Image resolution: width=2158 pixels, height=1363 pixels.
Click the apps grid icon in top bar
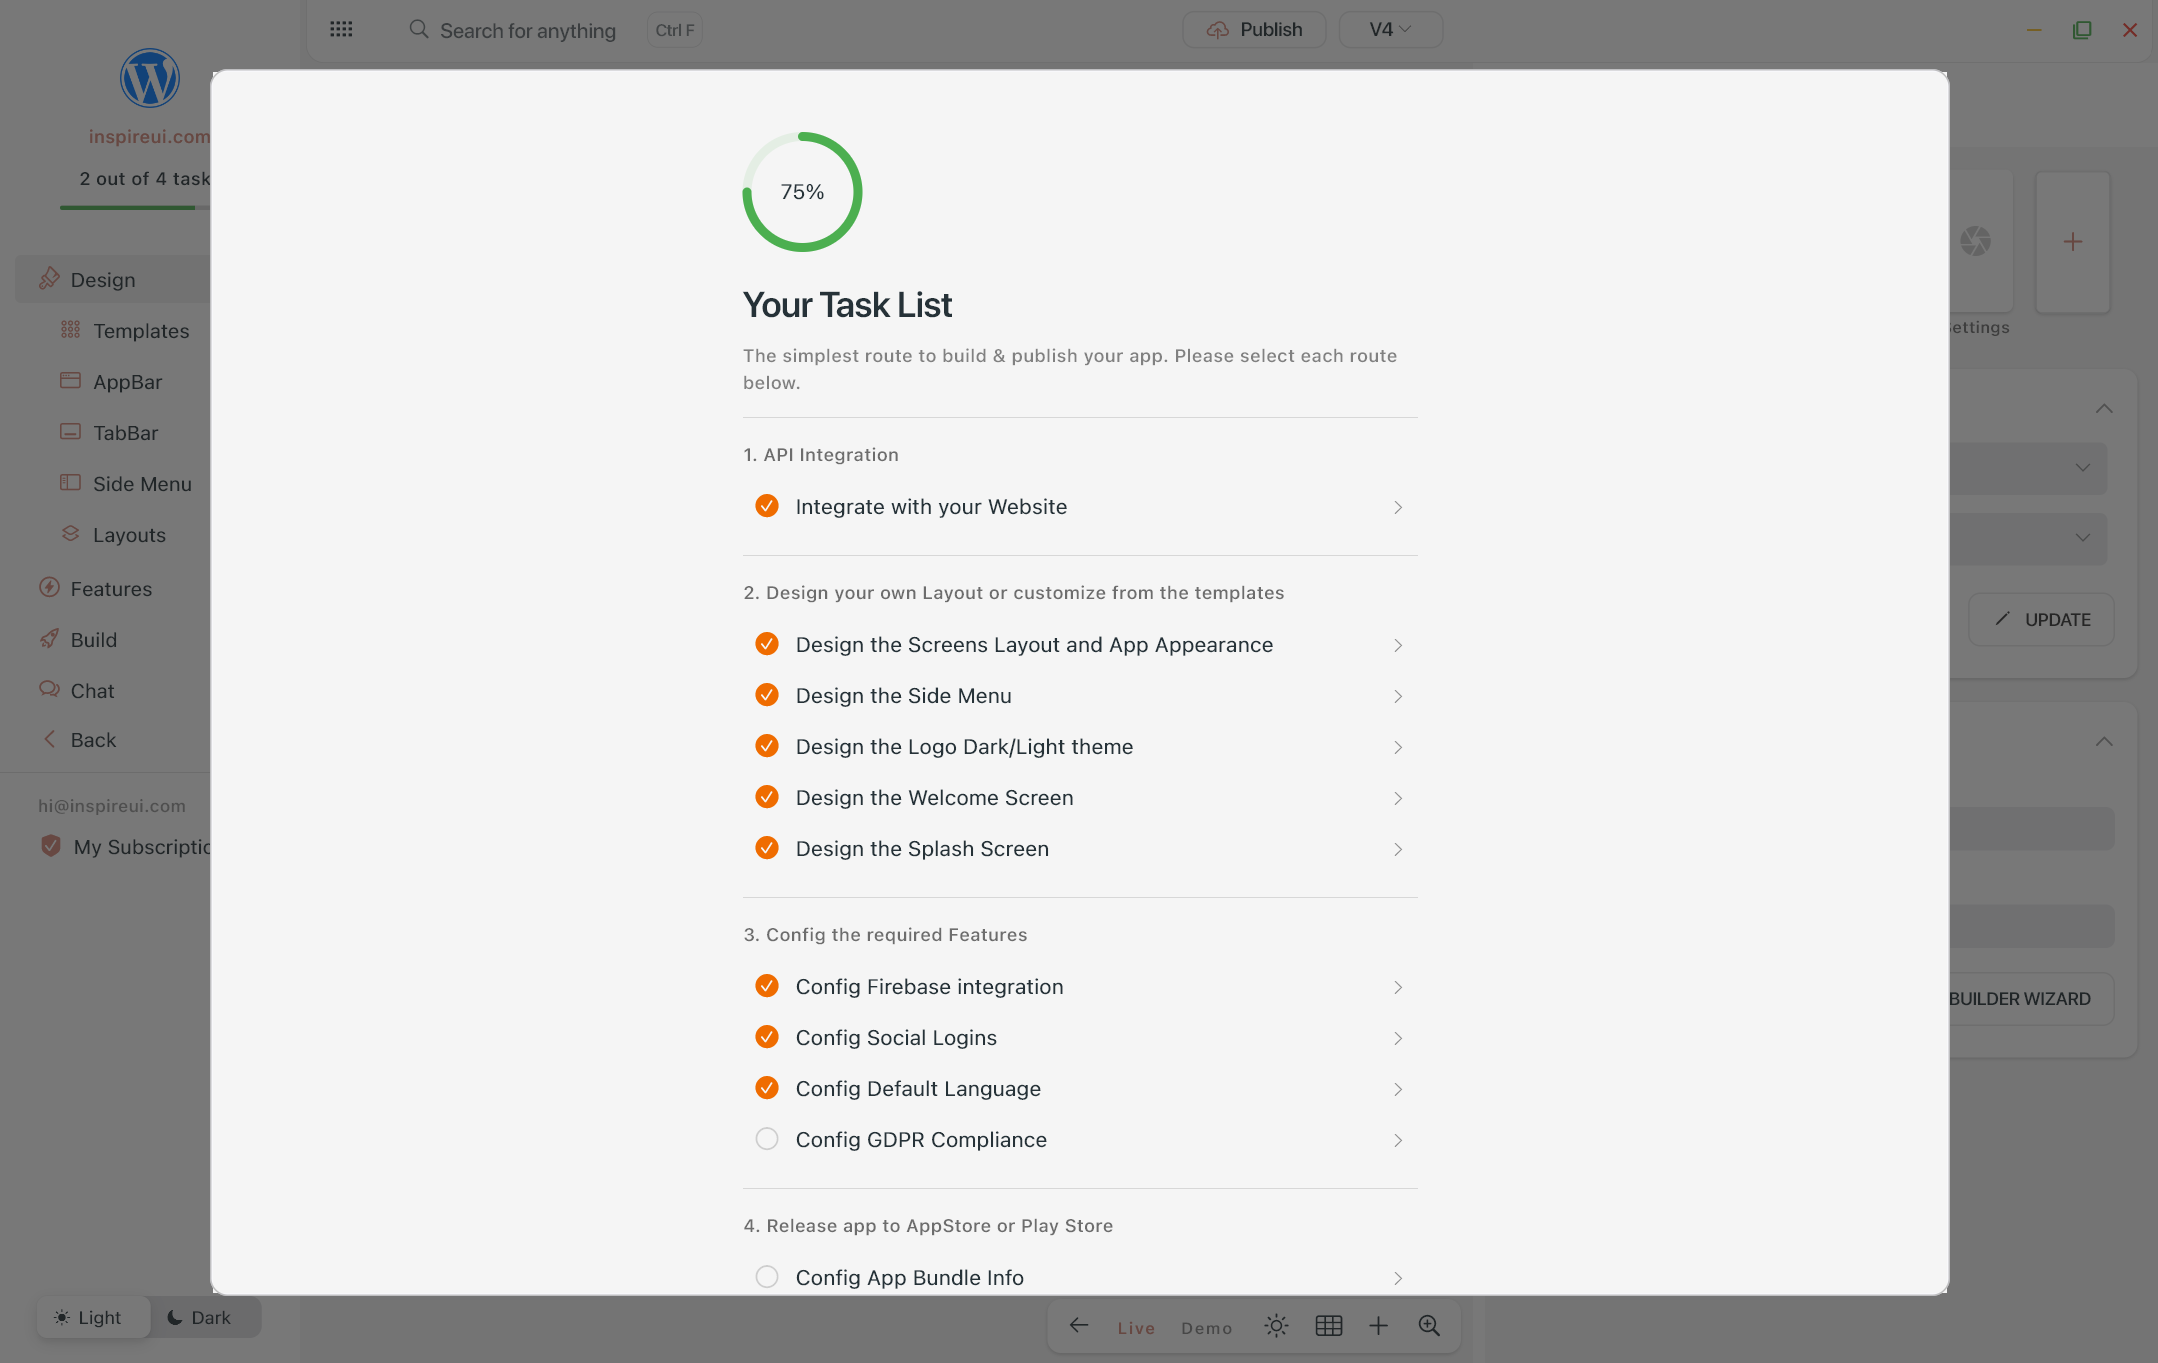click(x=341, y=29)
